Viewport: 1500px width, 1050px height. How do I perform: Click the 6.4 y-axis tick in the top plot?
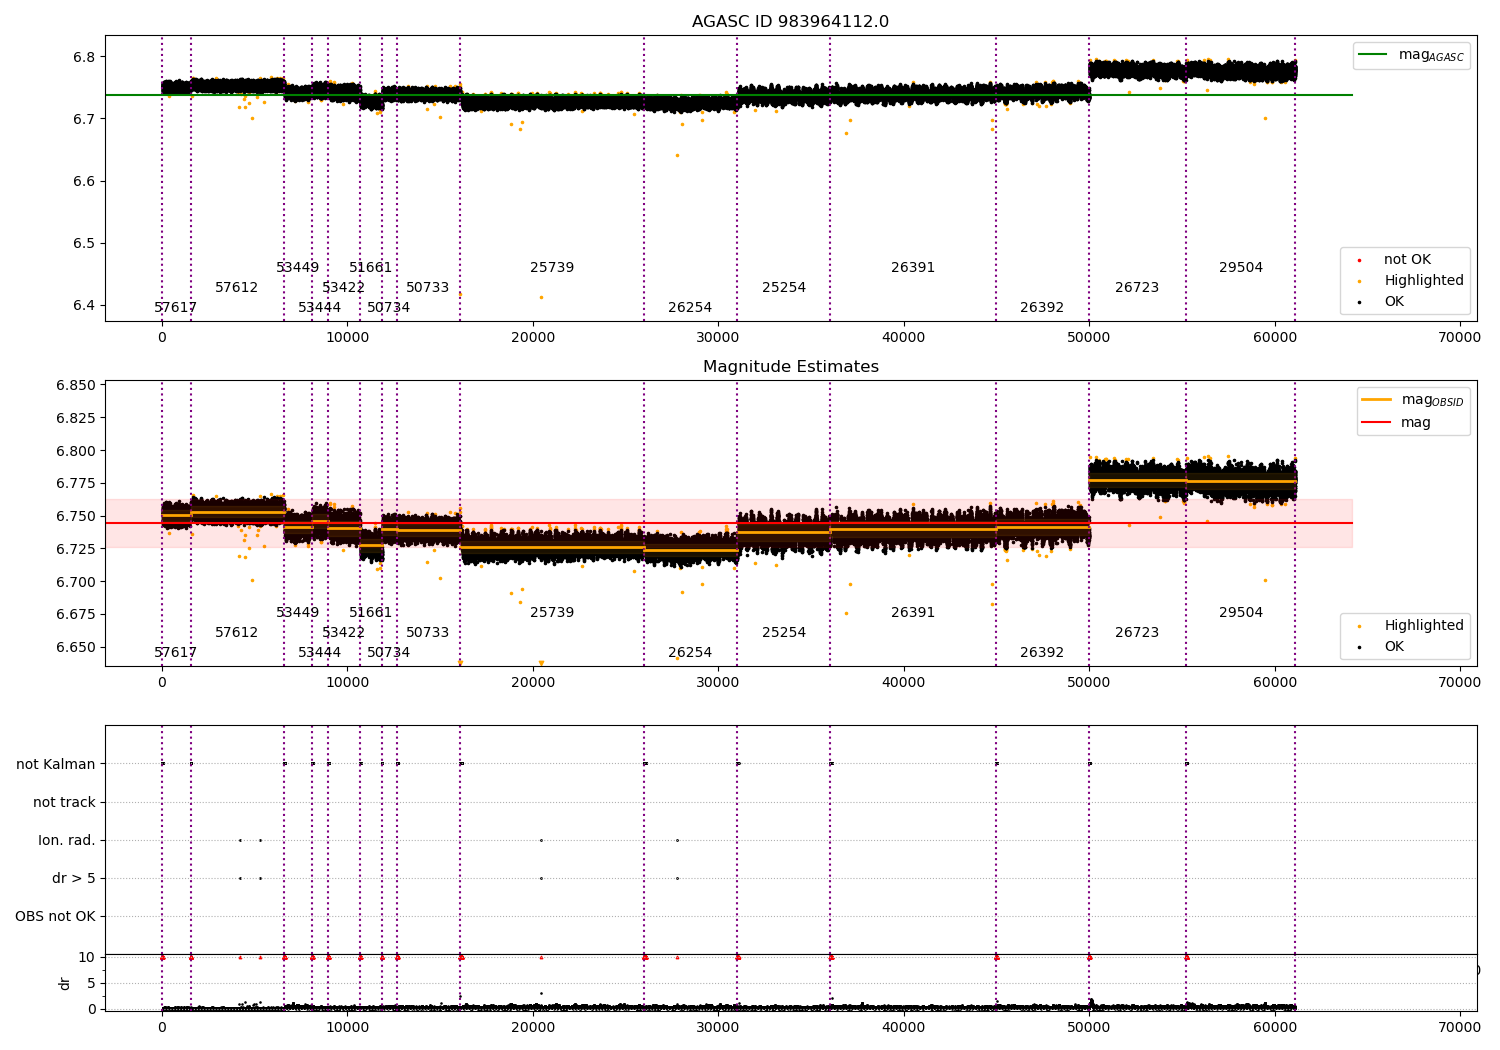pos(84,306)
